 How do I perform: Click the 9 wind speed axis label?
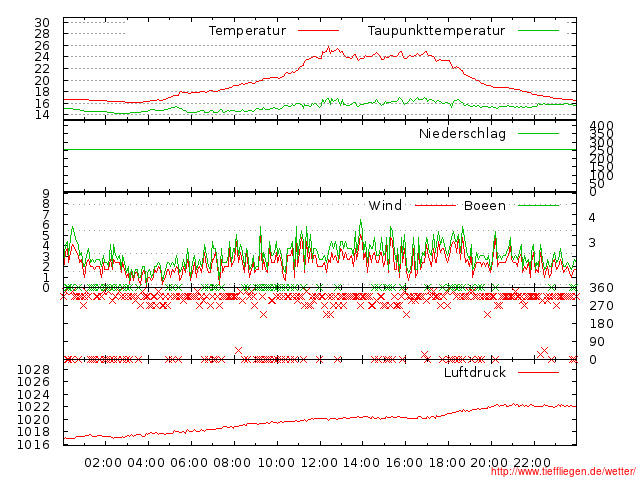(46, 193)
